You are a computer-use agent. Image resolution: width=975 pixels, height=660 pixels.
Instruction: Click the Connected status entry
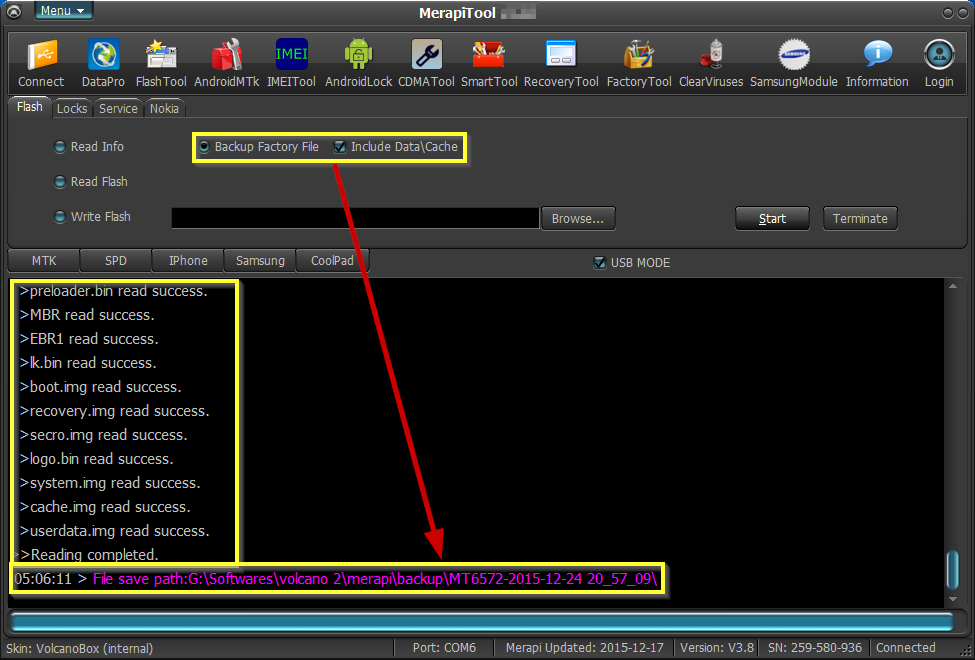coord(905,648)
